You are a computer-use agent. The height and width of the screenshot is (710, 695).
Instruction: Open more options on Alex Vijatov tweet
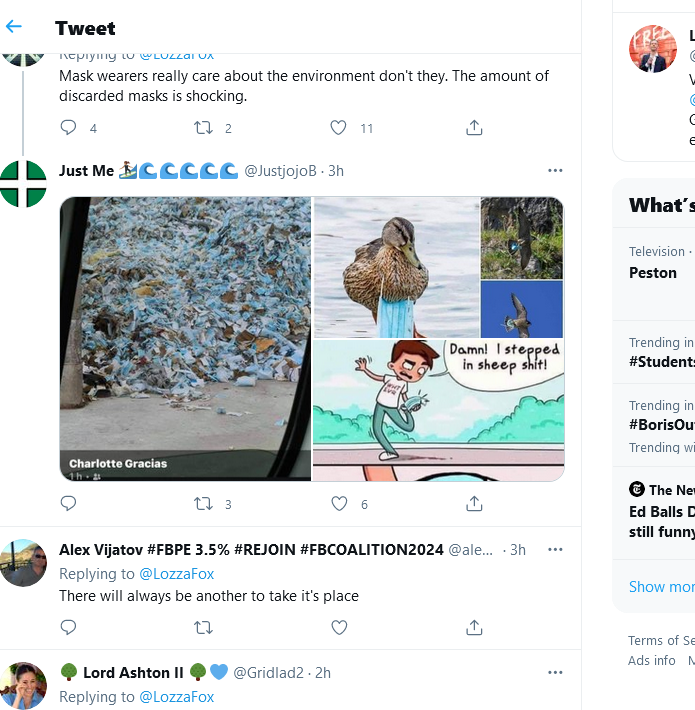555,550
